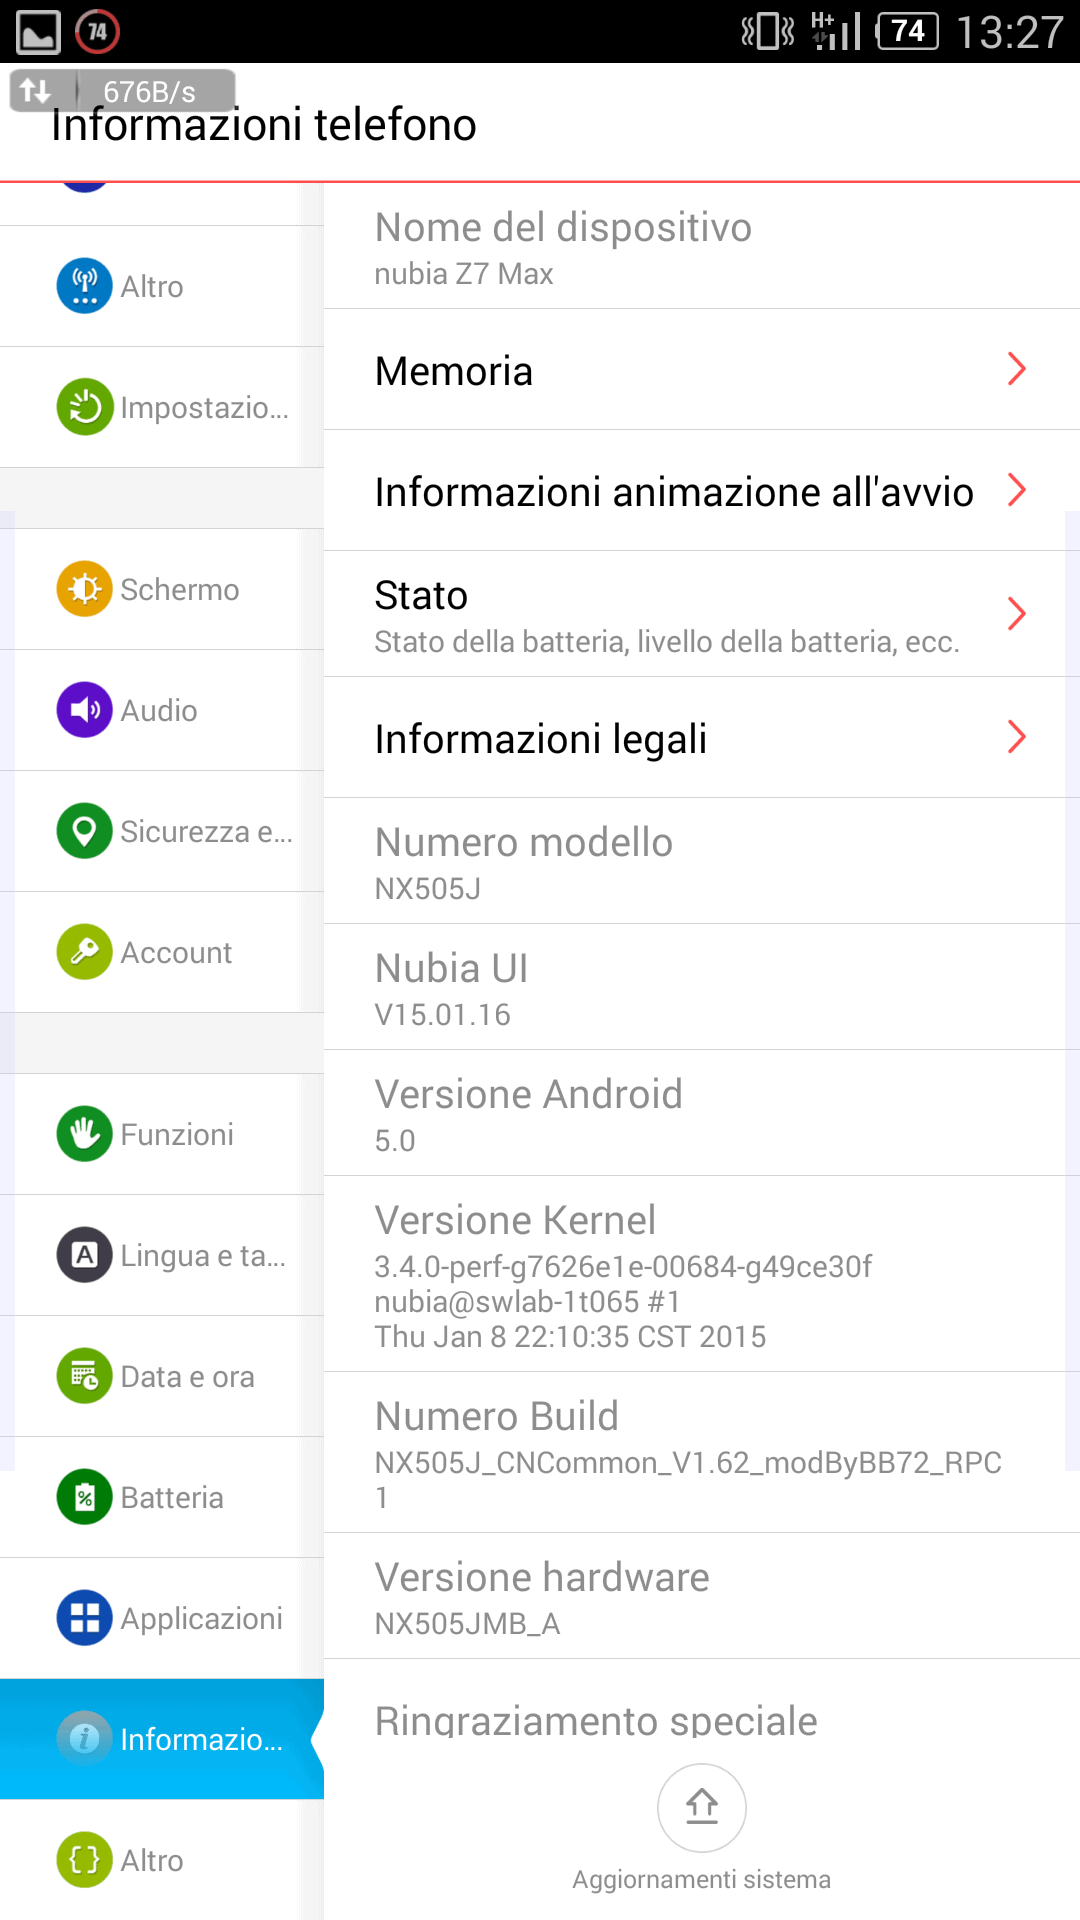This screenshot has width=1080, height=1920.
Task: Tap the Batteria battery icon
Action: click(x=85, y=1497)
